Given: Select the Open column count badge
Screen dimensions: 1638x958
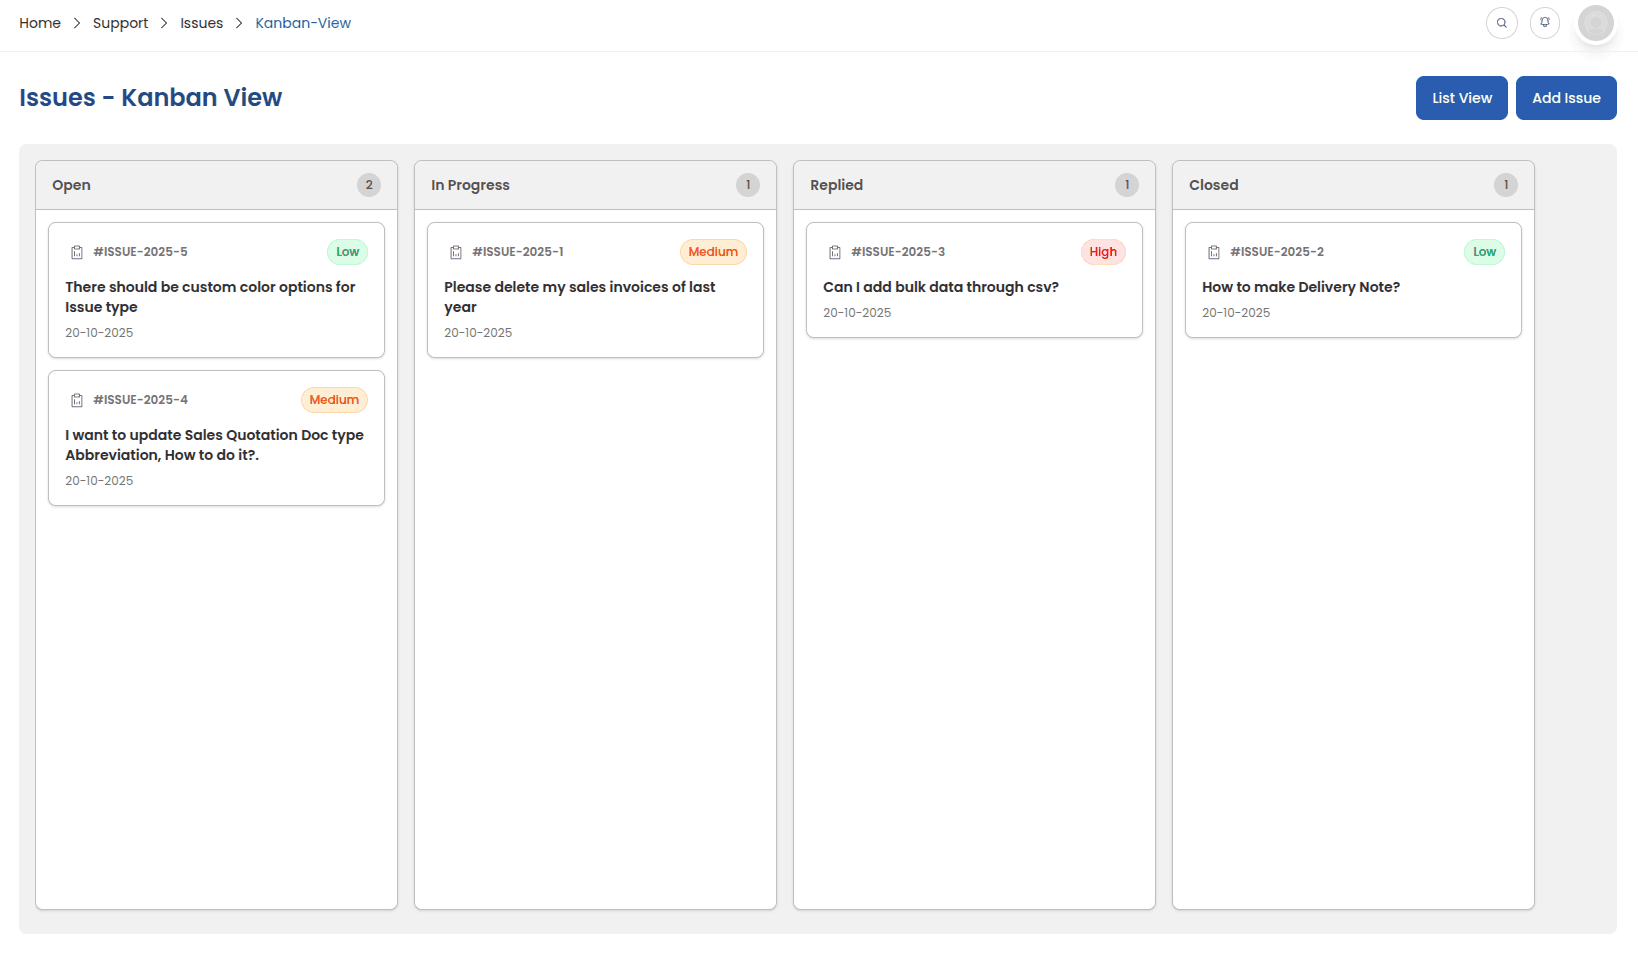Looking at the screenshot, I should point(369,185).
